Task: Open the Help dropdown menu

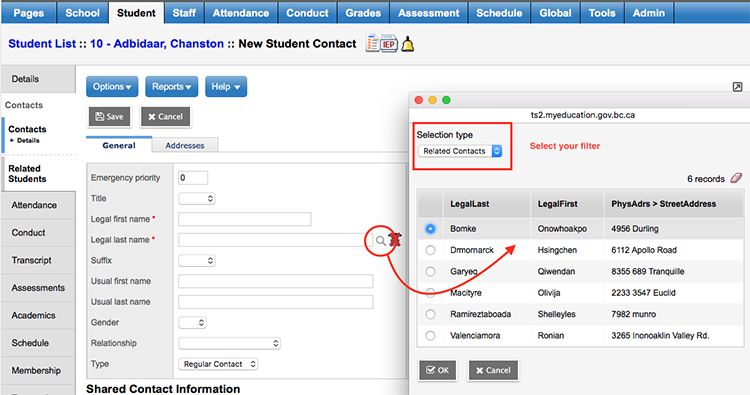Action: [x=226, y=87]
